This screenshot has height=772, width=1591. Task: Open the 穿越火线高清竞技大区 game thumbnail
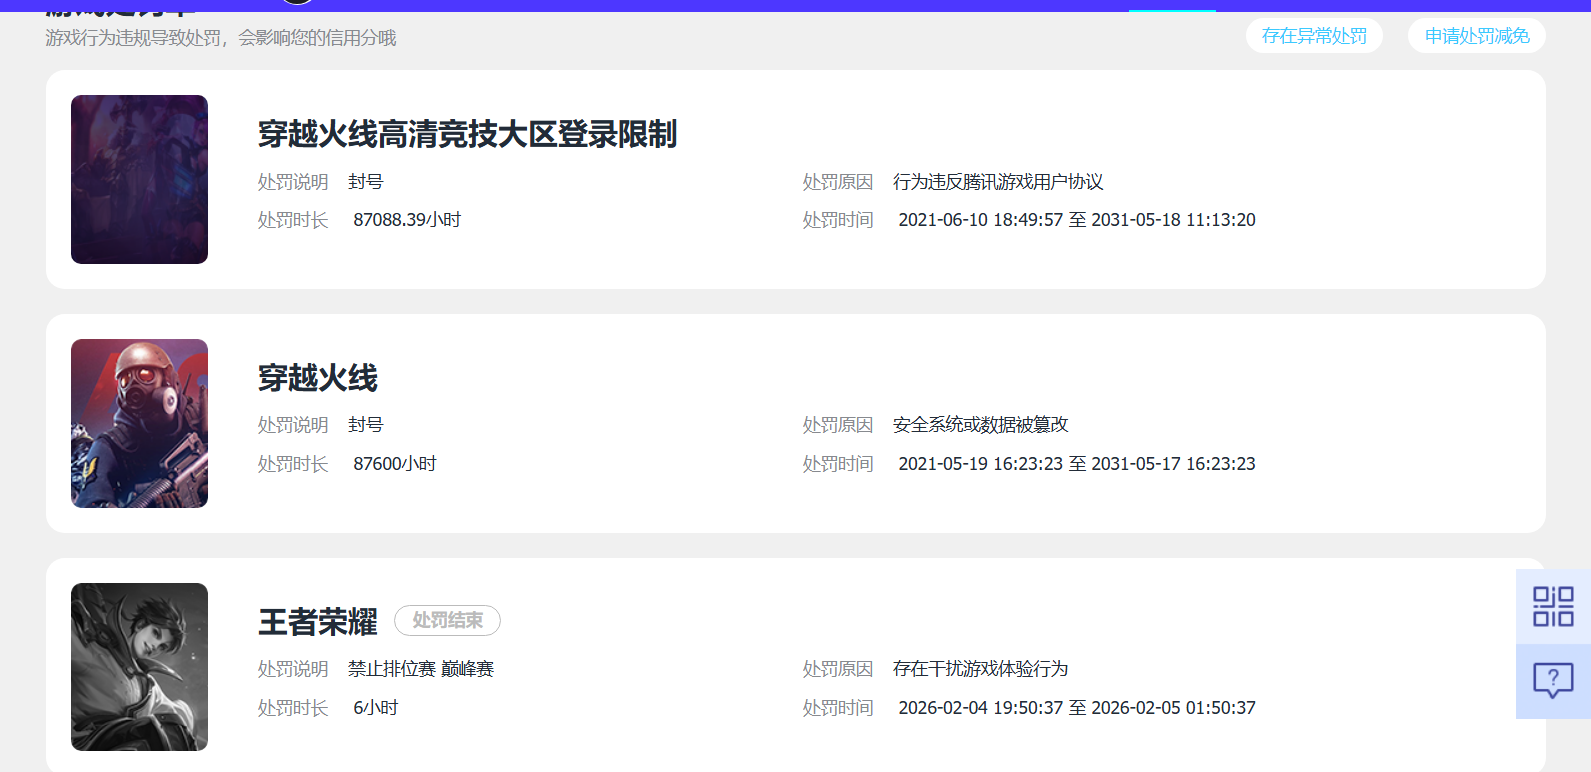(139, 179)
